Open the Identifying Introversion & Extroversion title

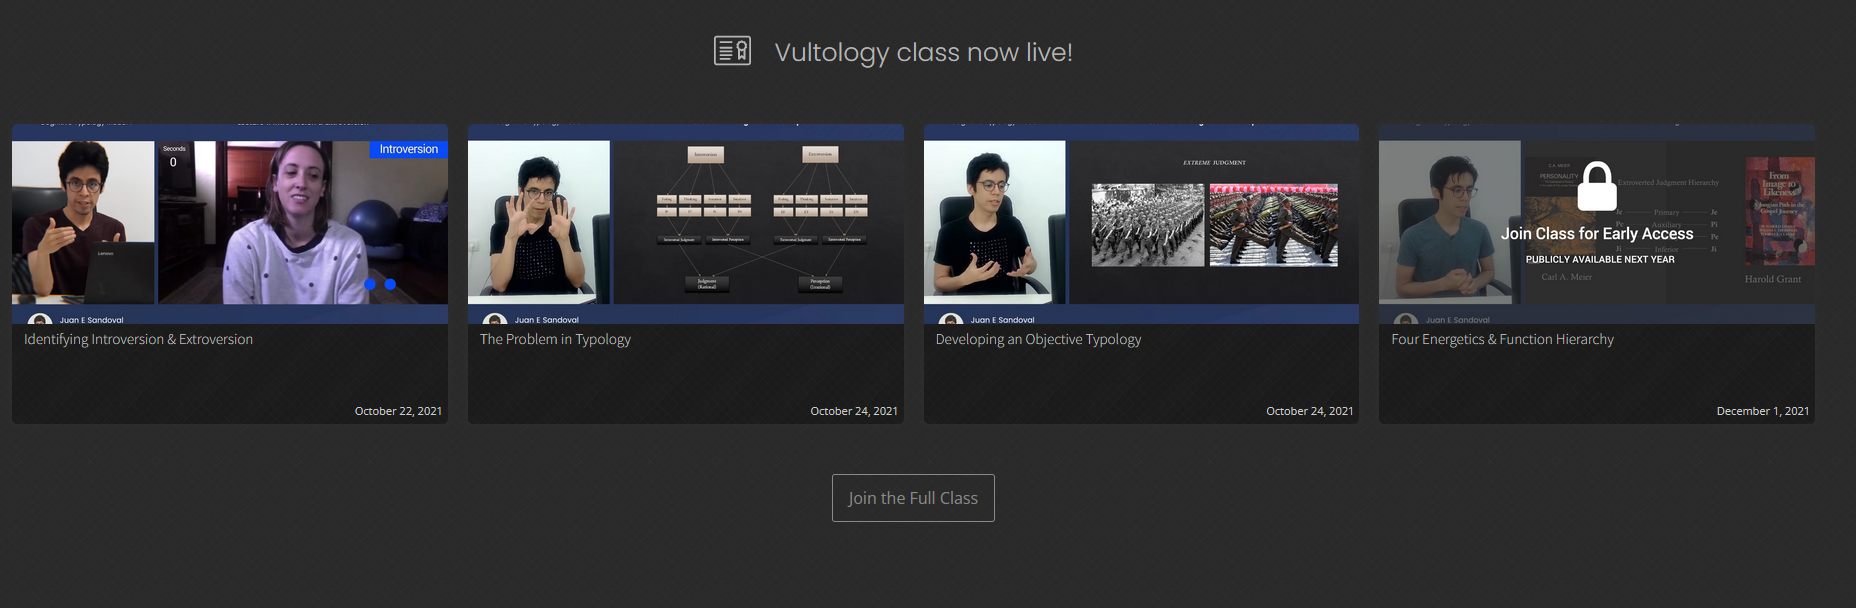(138, 339)
